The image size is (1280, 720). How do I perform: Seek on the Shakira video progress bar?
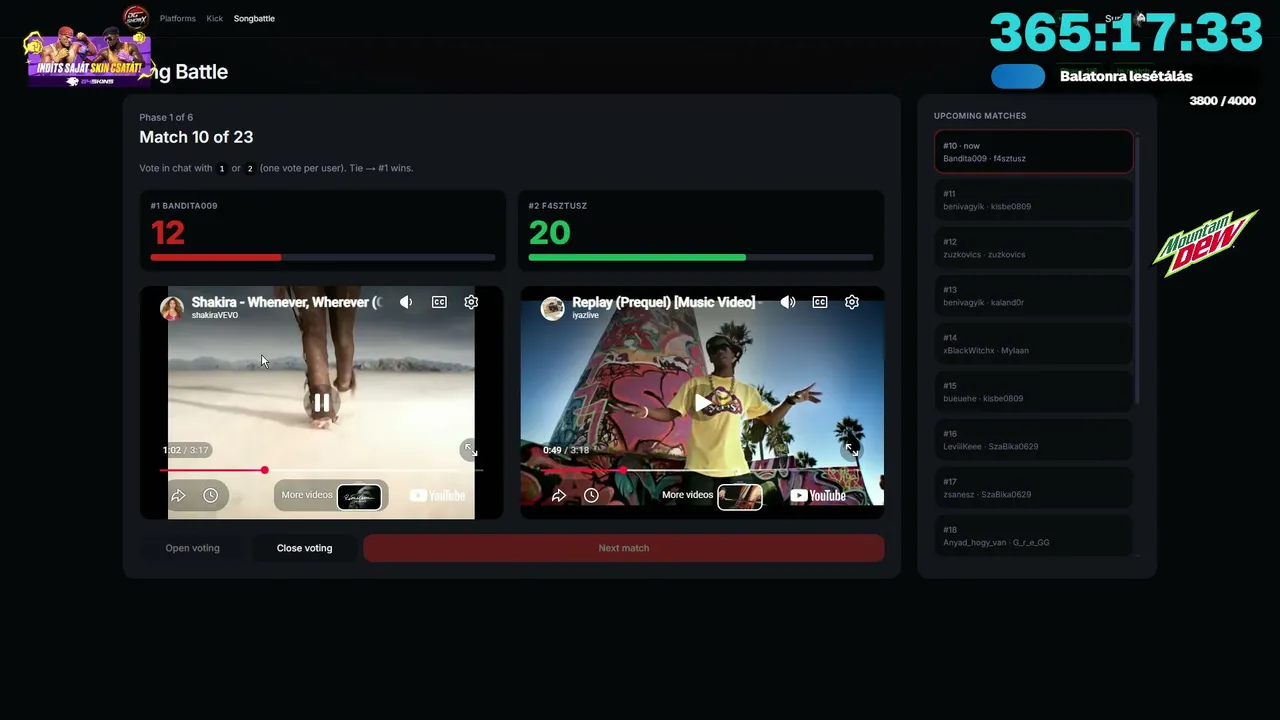pos(321,470)
